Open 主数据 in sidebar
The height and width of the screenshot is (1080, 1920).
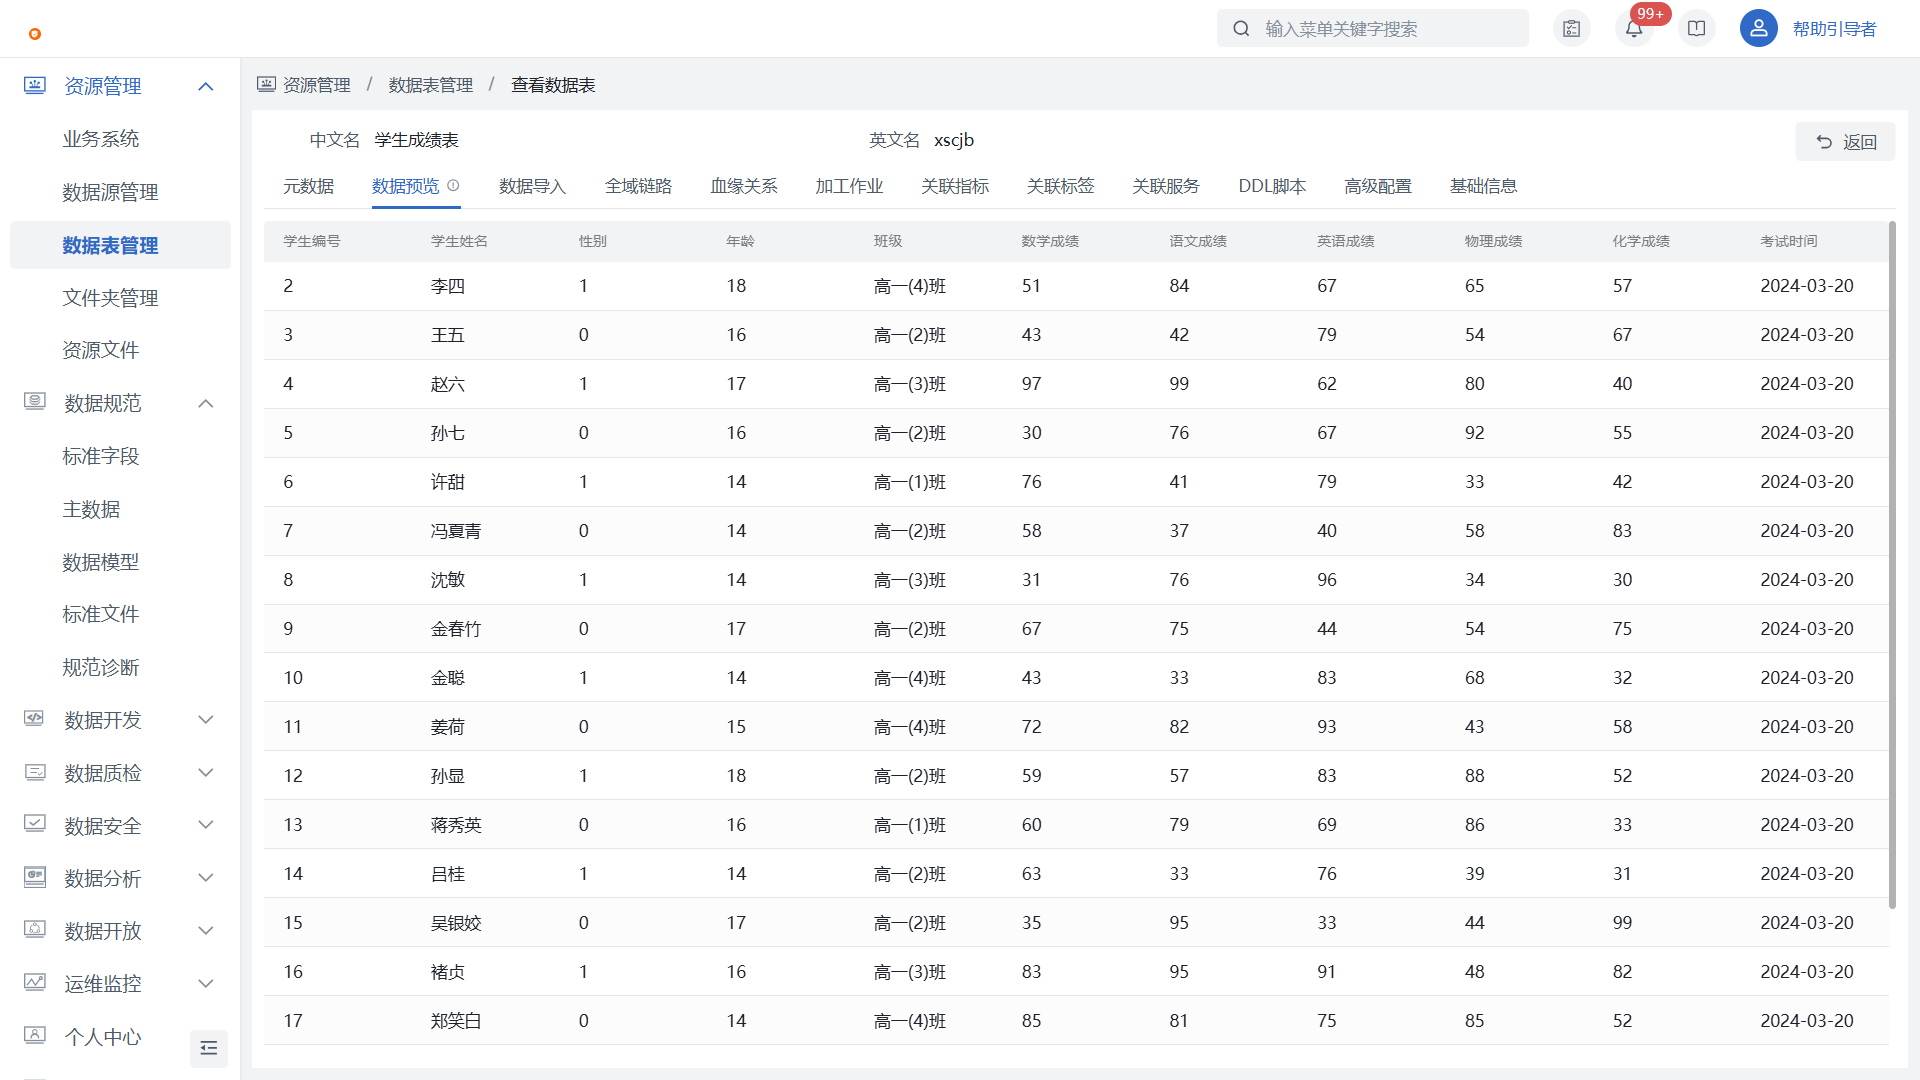[91, 509]
